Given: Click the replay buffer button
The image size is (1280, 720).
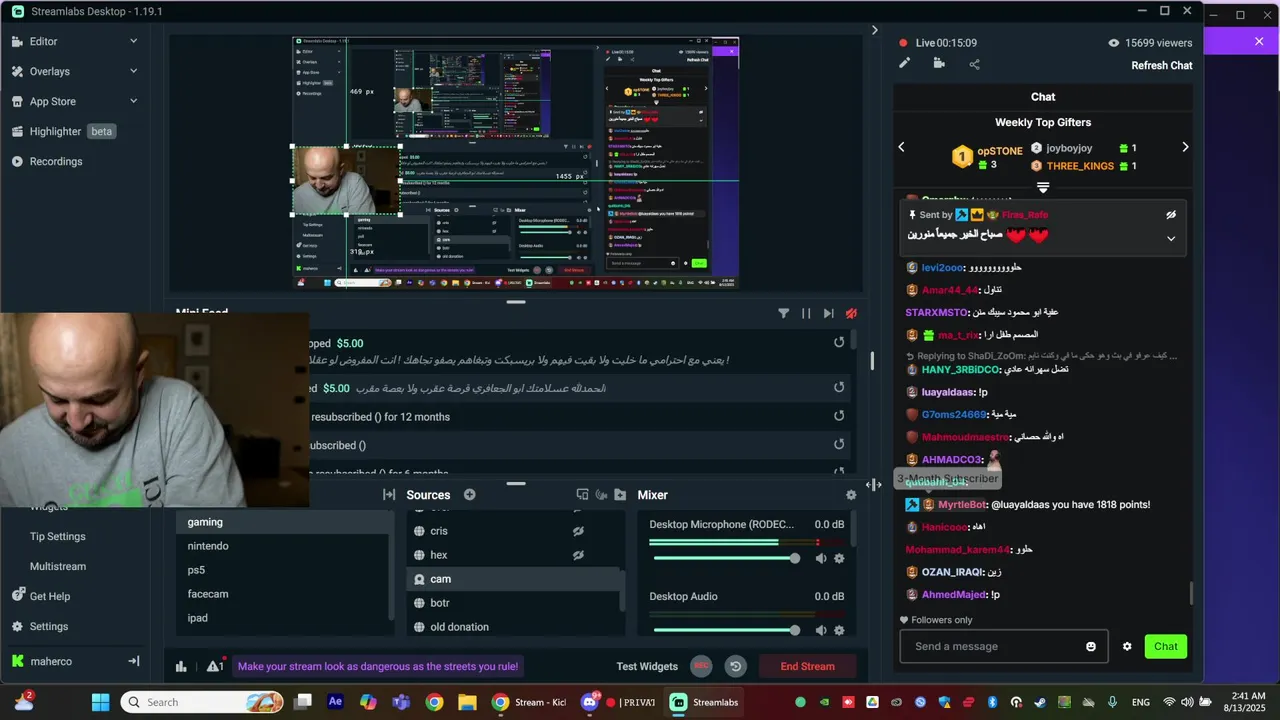Looking at the screenshot, I should tap(736, 666).
